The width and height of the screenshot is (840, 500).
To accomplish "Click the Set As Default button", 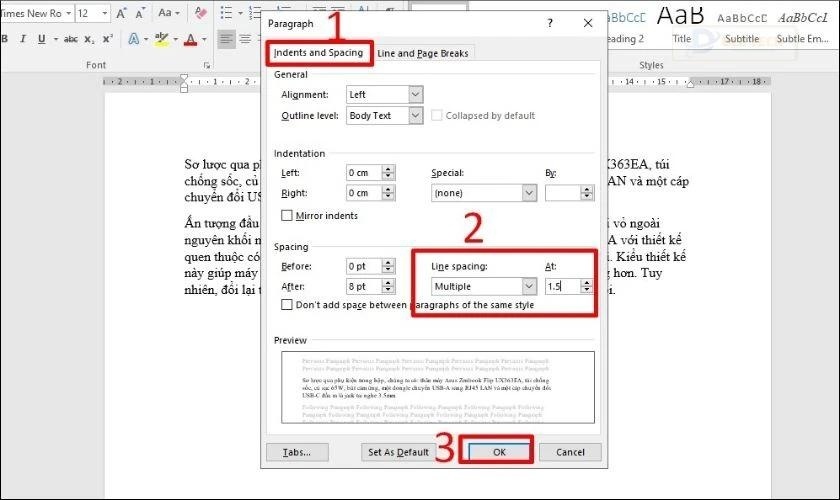I will click(398, 452).
